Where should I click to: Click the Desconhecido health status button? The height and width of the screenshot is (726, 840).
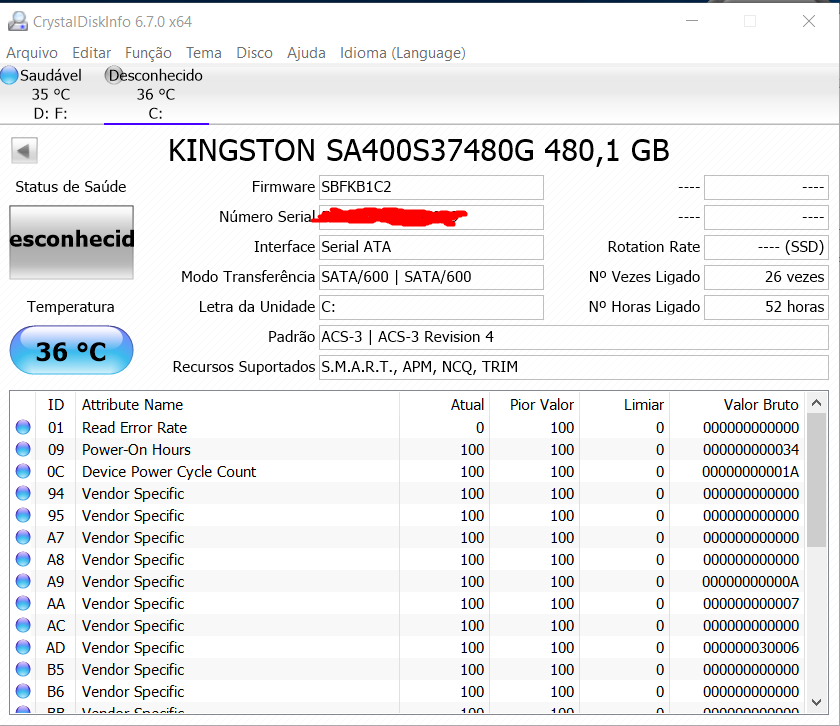(71, 242)
